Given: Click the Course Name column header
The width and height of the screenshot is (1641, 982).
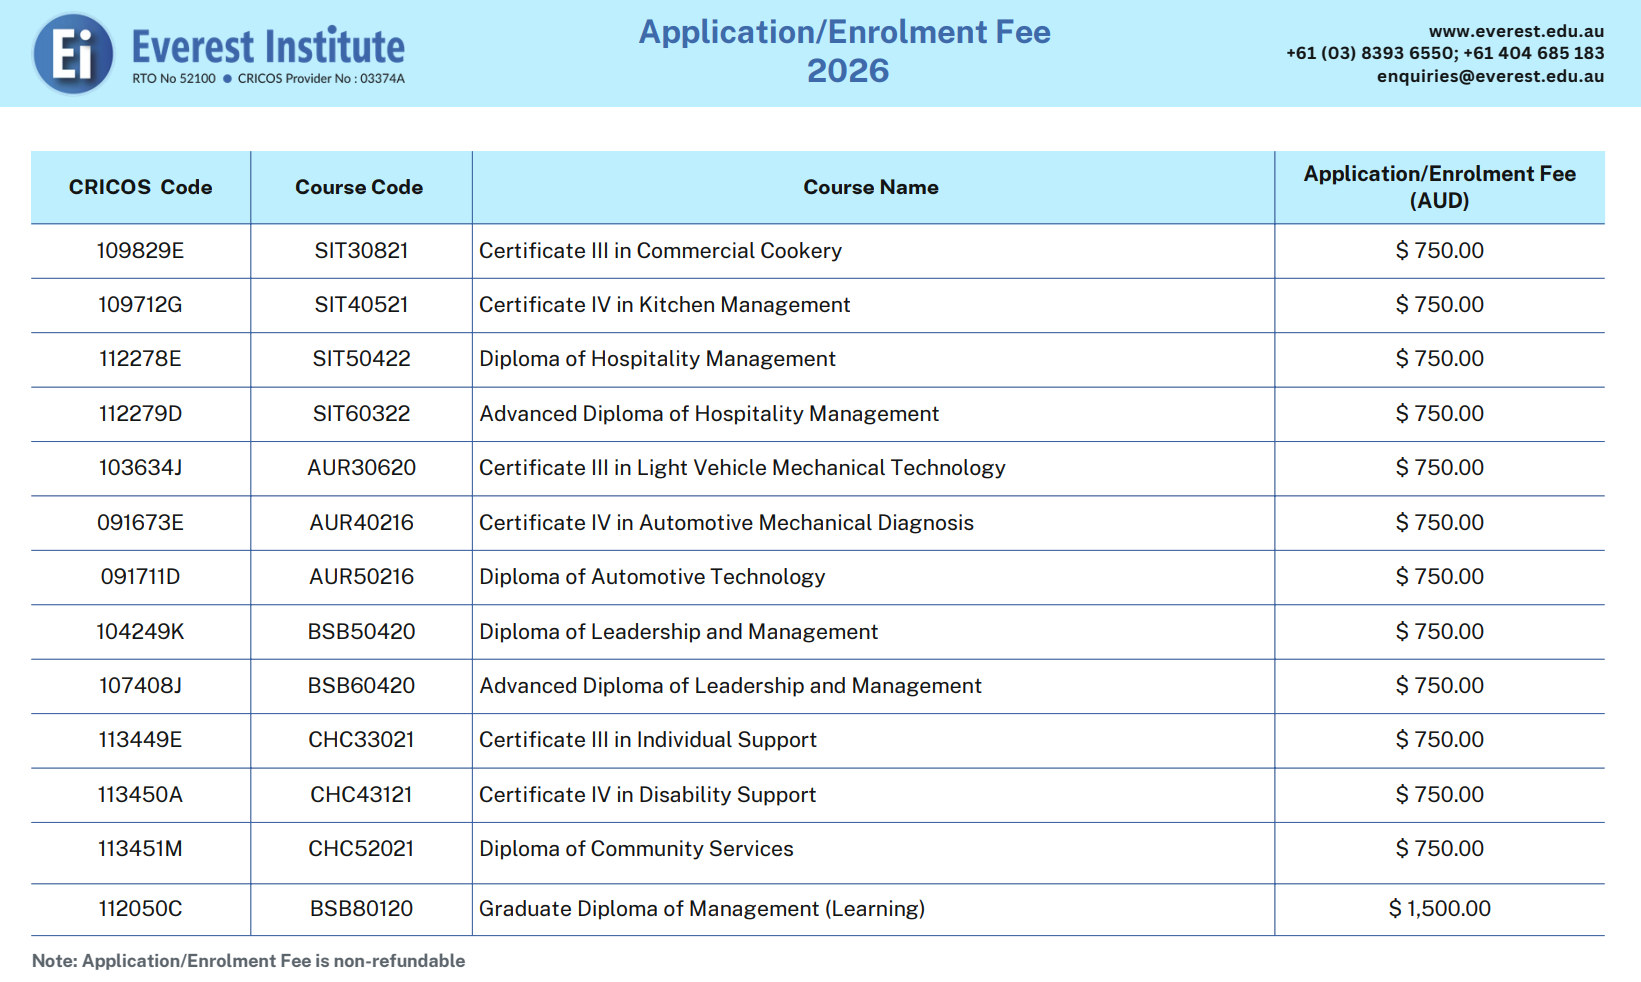Looking at the screenshot, I should coord(871,187).
